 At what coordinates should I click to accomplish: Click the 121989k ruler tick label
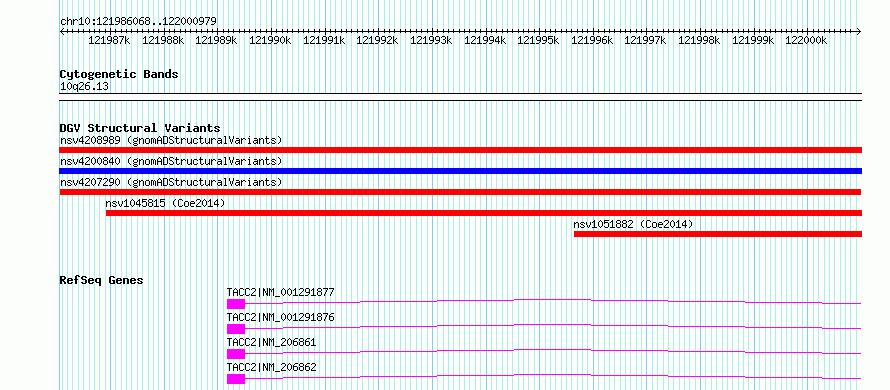coord(216,40)
